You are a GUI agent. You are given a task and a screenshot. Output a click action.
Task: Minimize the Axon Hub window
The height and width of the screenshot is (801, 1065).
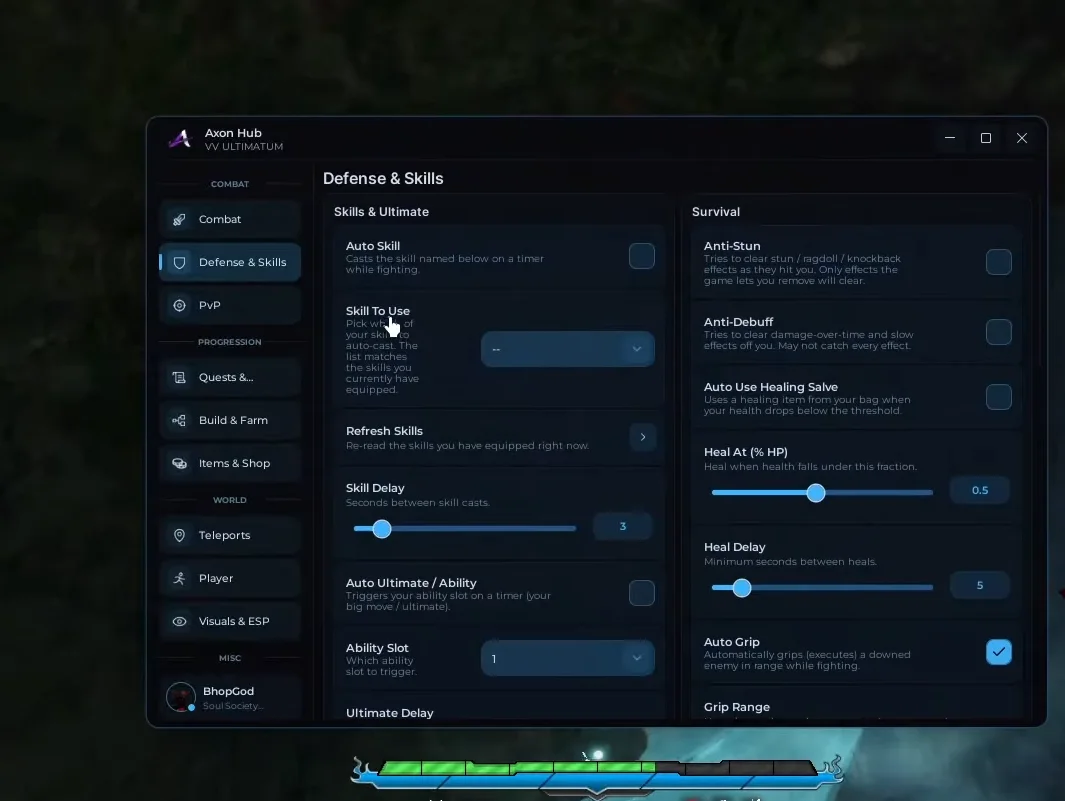pos(950,138)
